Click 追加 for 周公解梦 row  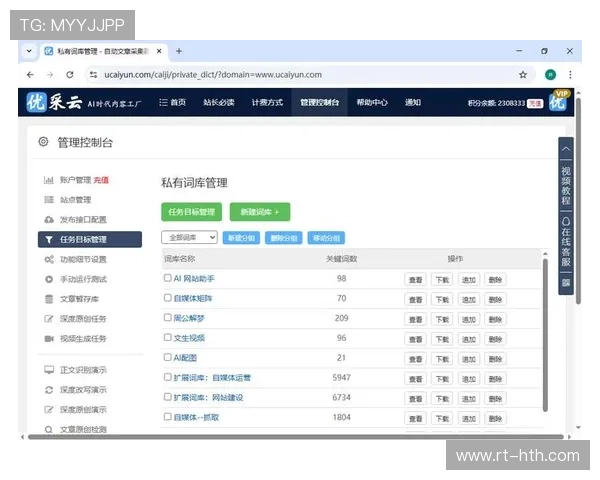(469, 320)
